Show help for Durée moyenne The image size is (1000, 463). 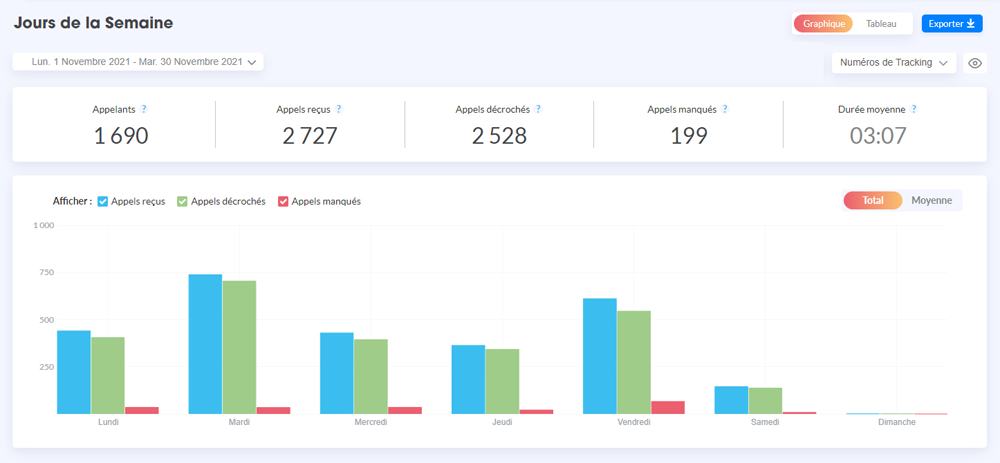[914, 109]
